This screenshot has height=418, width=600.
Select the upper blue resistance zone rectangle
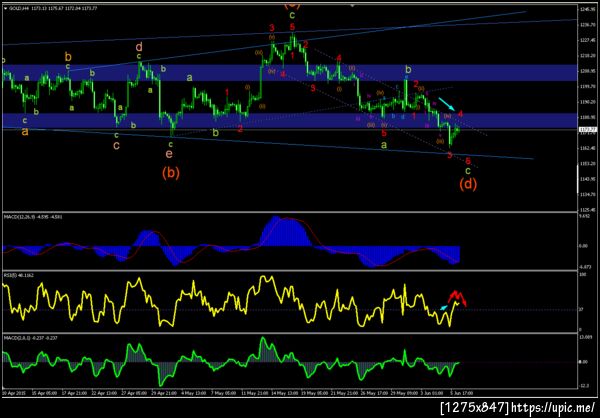[x=289, y=73]
